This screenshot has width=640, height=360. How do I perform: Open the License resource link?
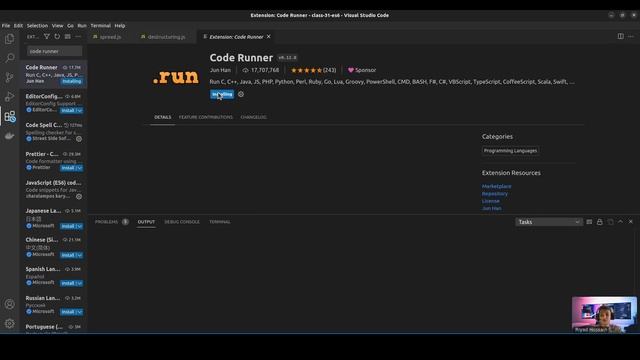pos(491,201)
